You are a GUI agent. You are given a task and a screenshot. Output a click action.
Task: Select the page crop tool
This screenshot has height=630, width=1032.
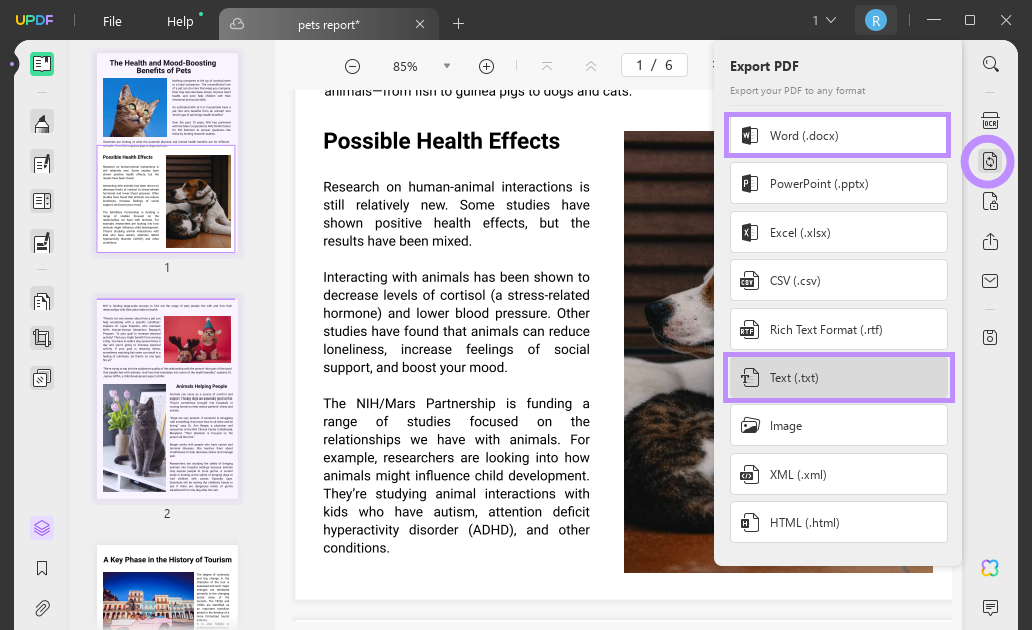point(41,337)
